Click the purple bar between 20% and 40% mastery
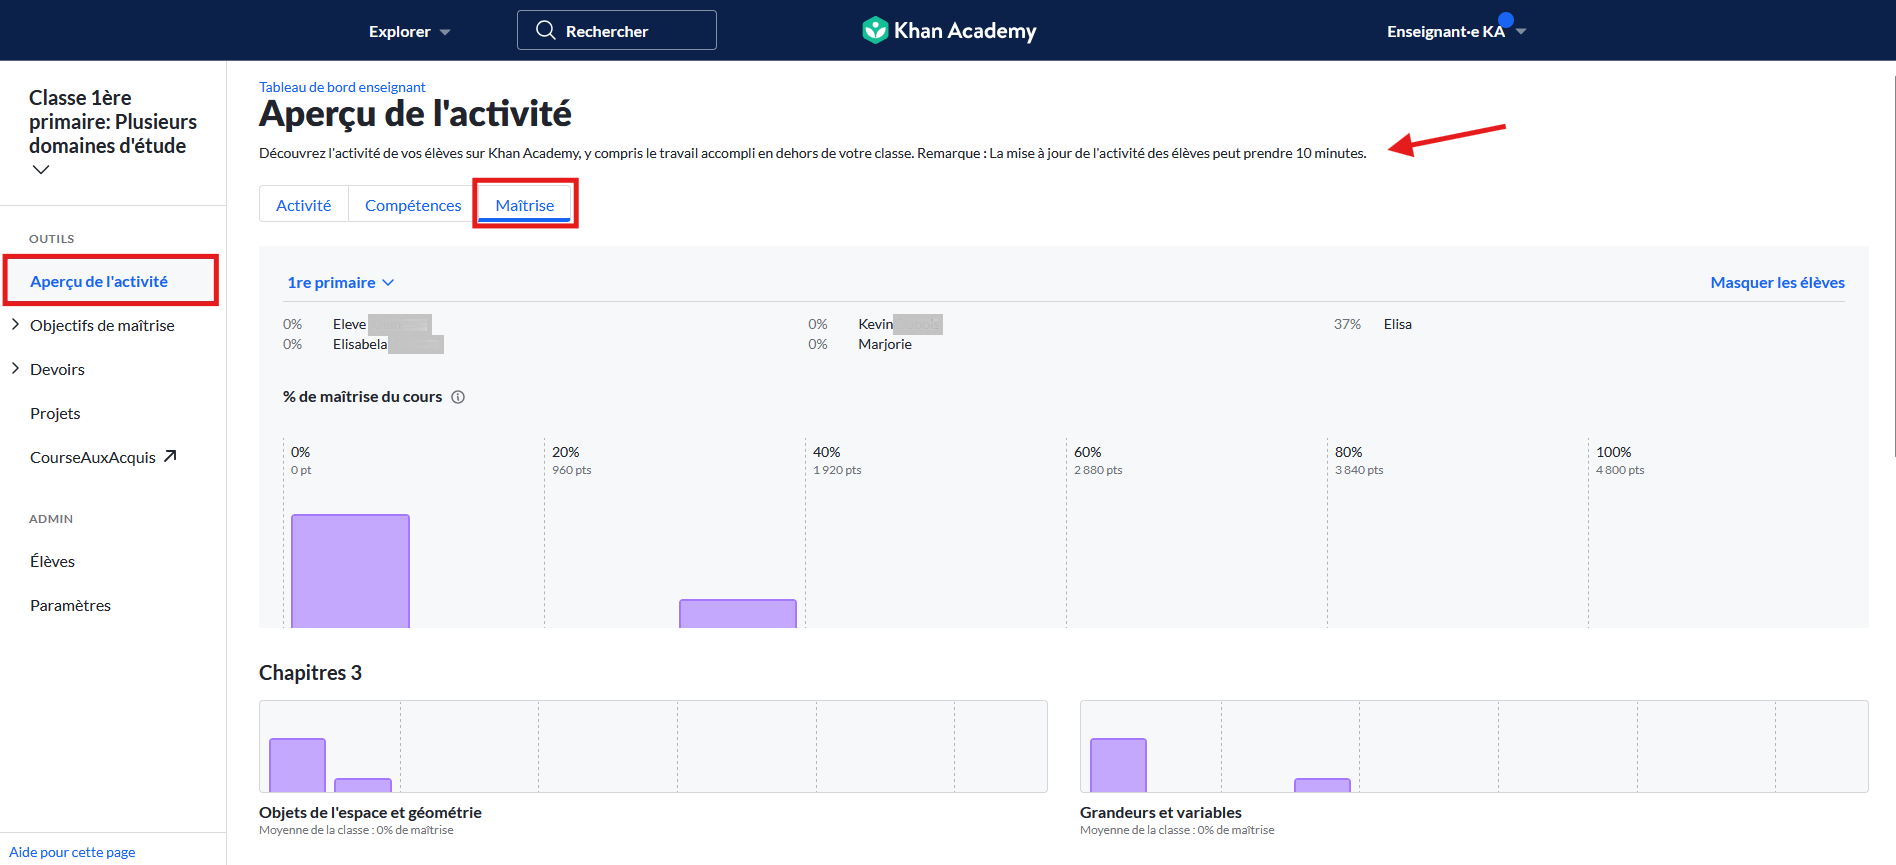Screen dimensions: 1896x865 [738, 613]
